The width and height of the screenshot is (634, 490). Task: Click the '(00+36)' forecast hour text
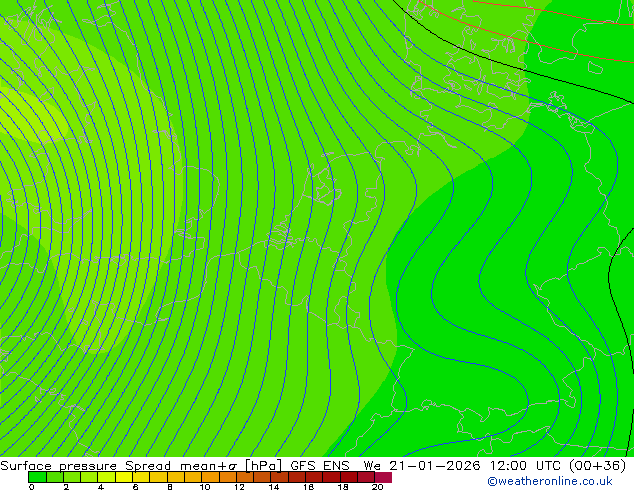[597, 466]
